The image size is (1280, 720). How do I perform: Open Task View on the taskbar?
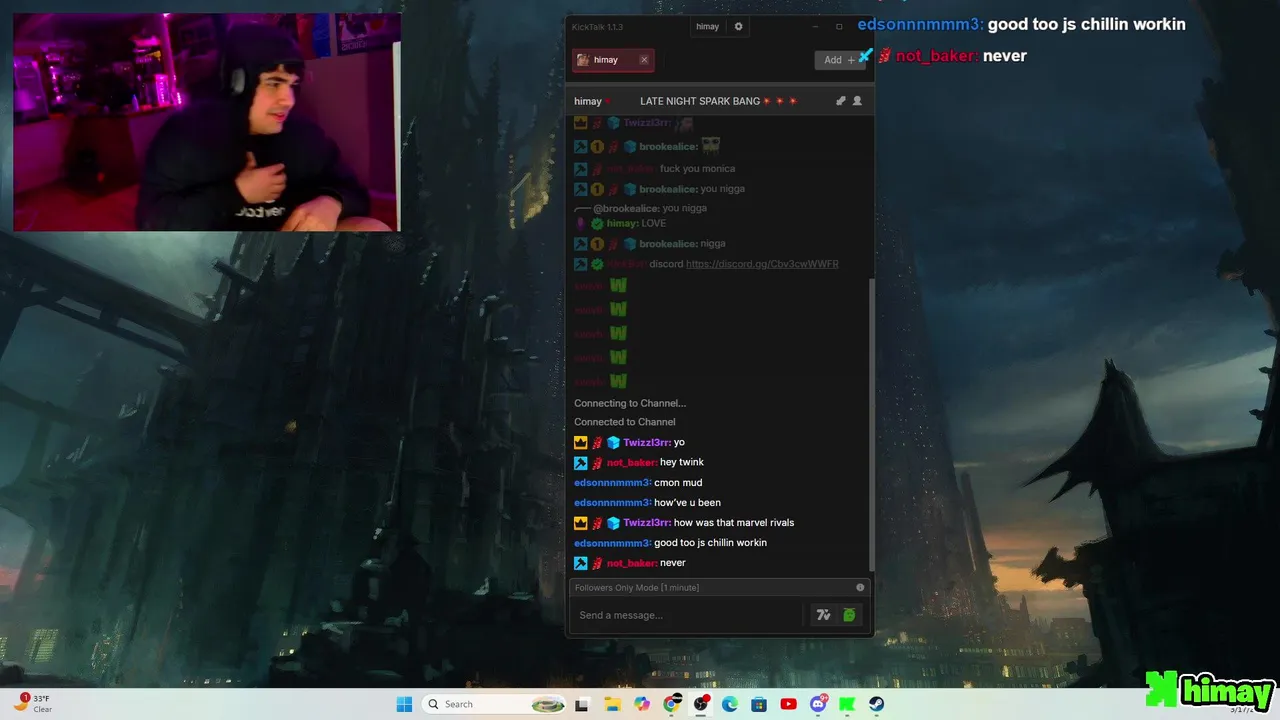(582, 704)
